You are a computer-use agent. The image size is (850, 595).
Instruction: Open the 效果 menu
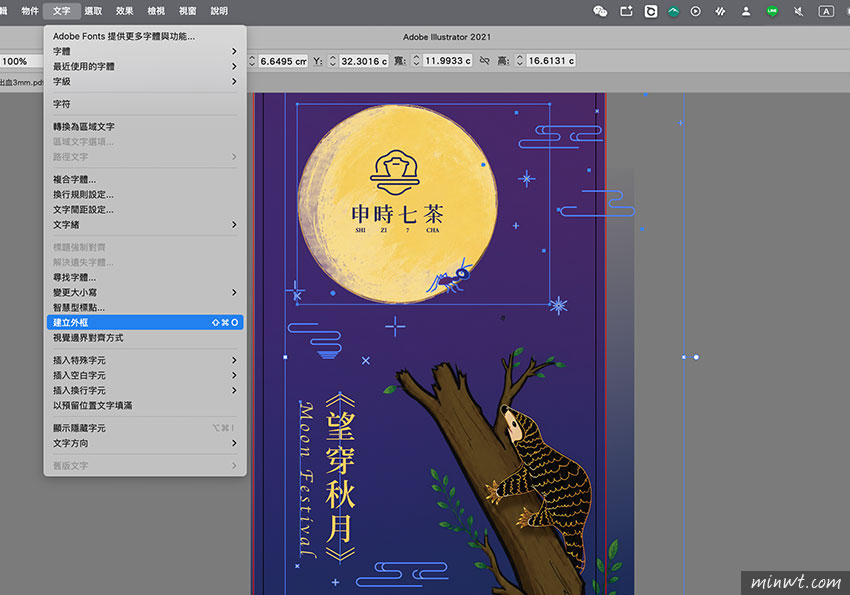click(125, 11)
